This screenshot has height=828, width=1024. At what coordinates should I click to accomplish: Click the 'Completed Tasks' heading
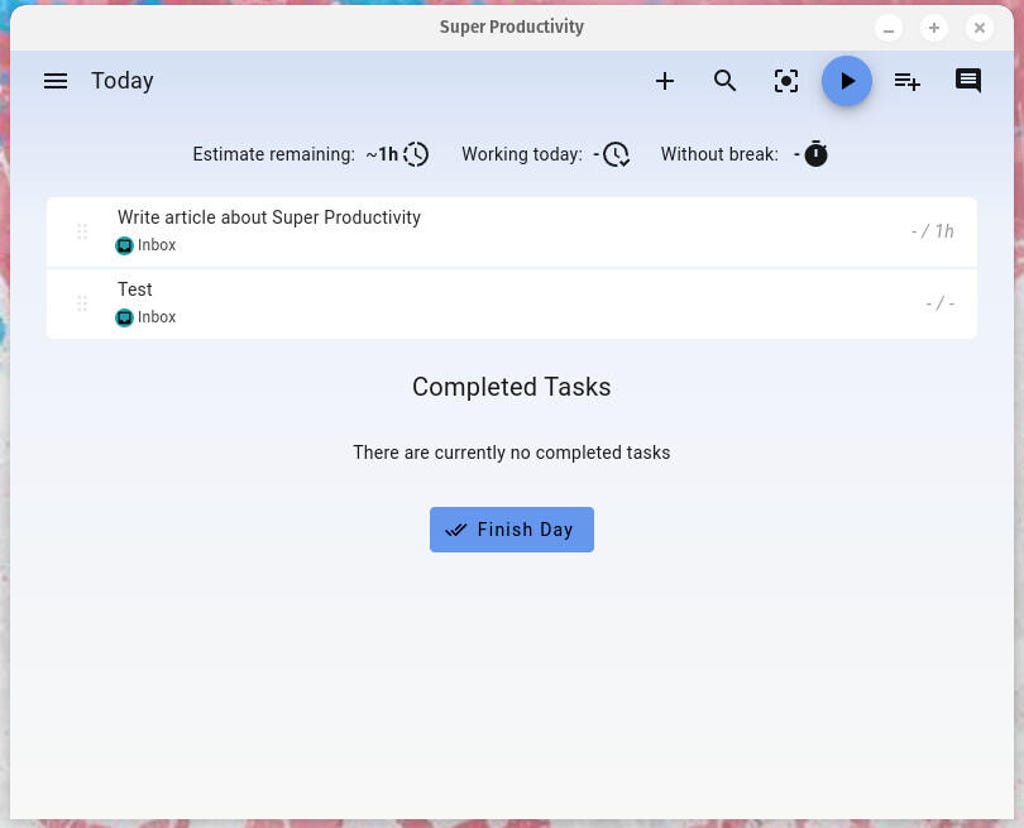(x=511, y=387)
